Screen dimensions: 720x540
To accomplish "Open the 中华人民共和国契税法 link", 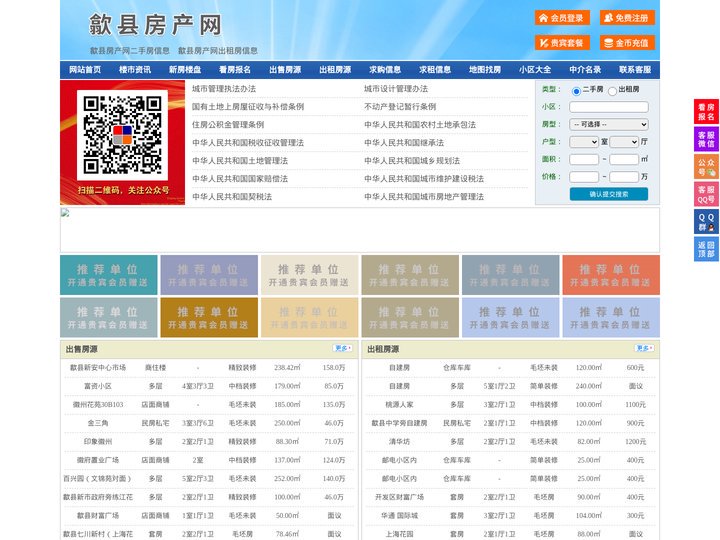I will pos(232,197).
